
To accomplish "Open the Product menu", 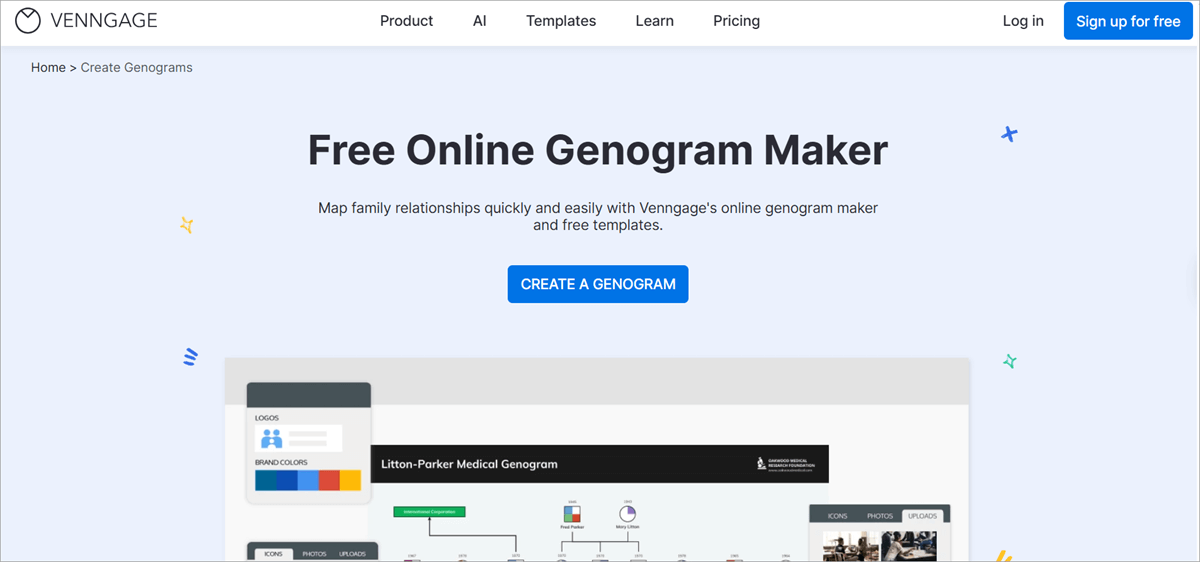I will coord(406,21).
